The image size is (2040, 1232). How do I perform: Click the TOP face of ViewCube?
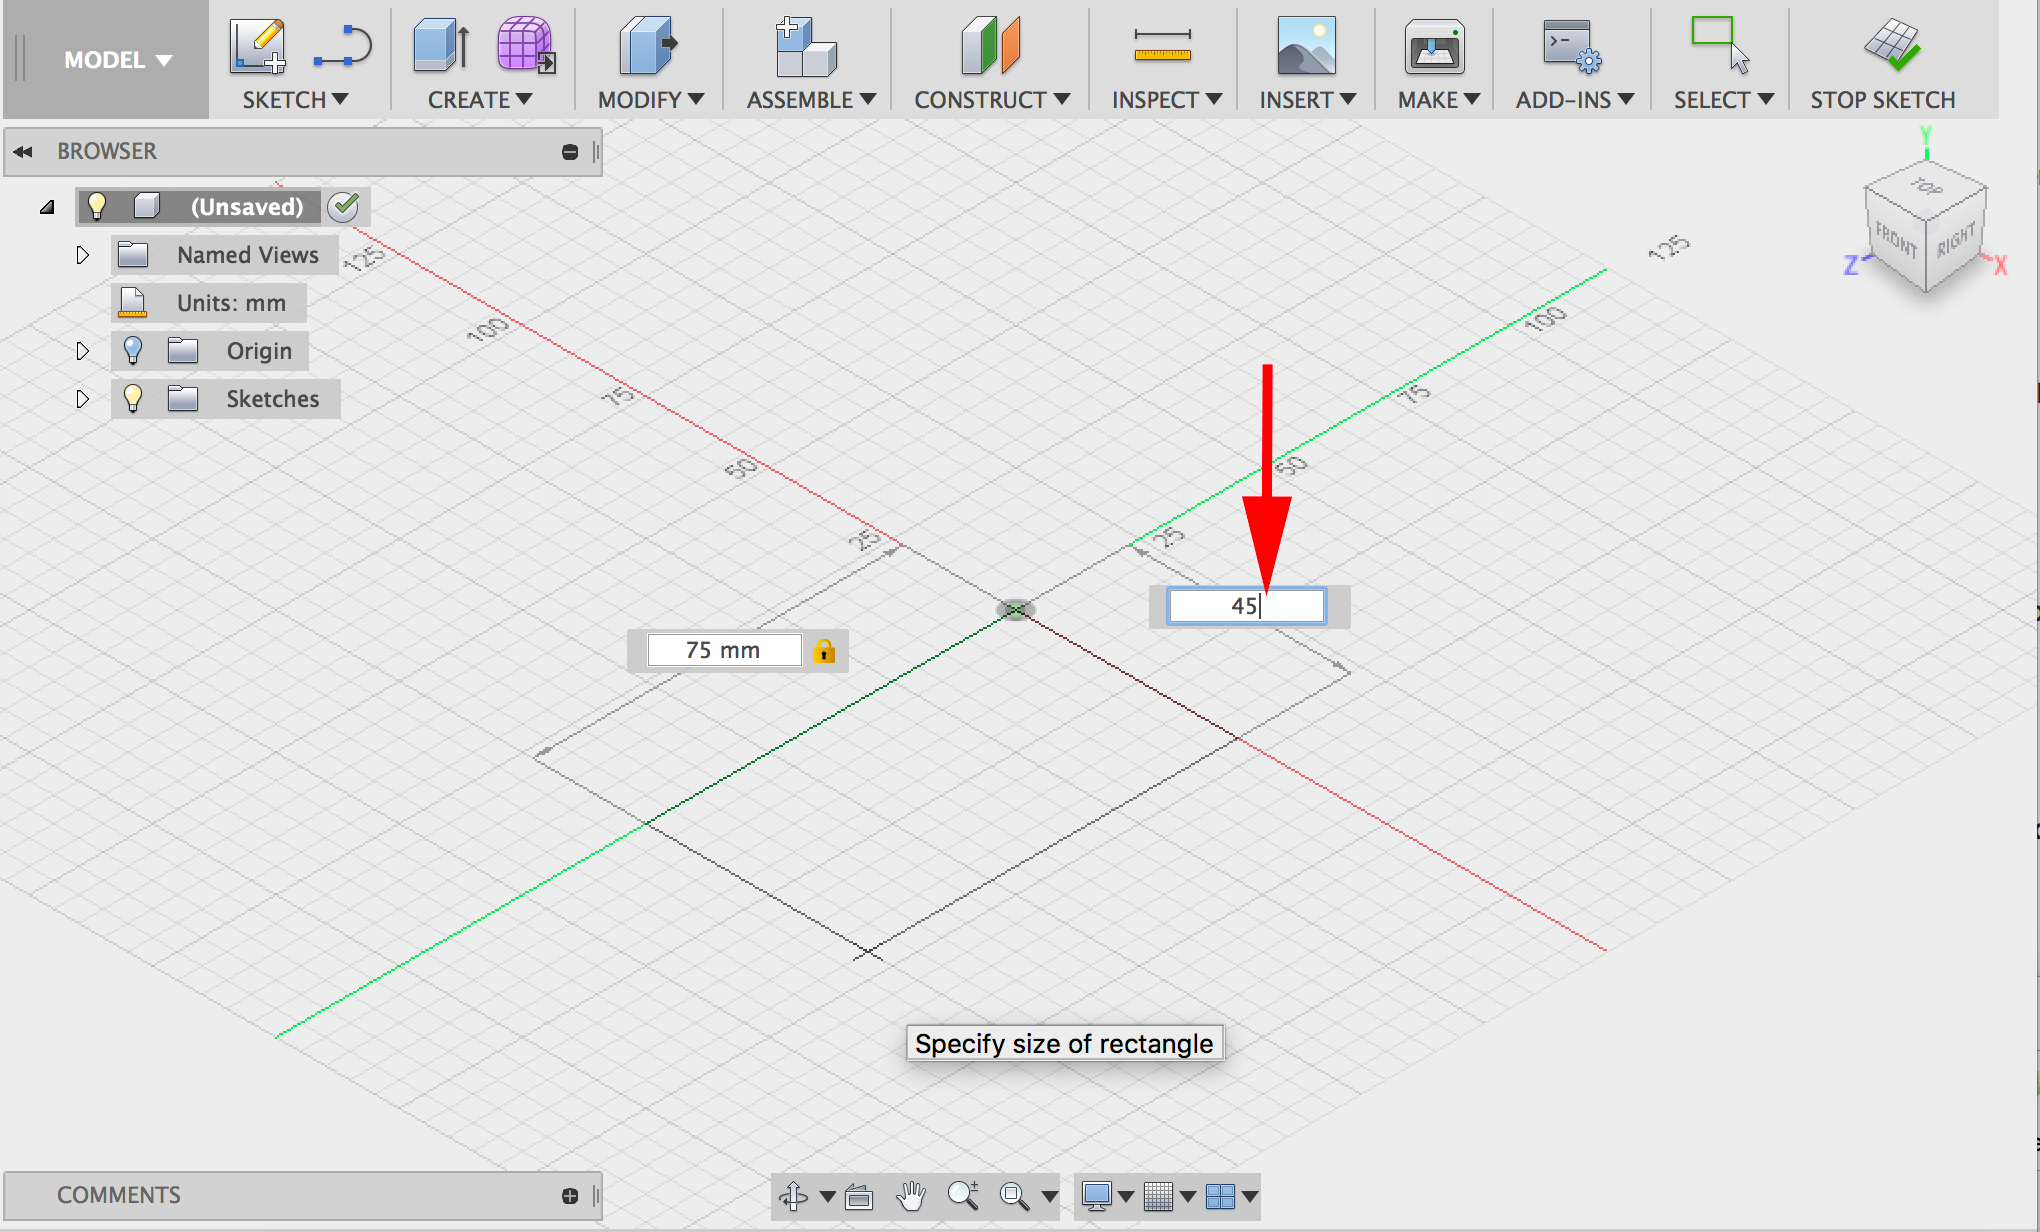coord(1926,187)
